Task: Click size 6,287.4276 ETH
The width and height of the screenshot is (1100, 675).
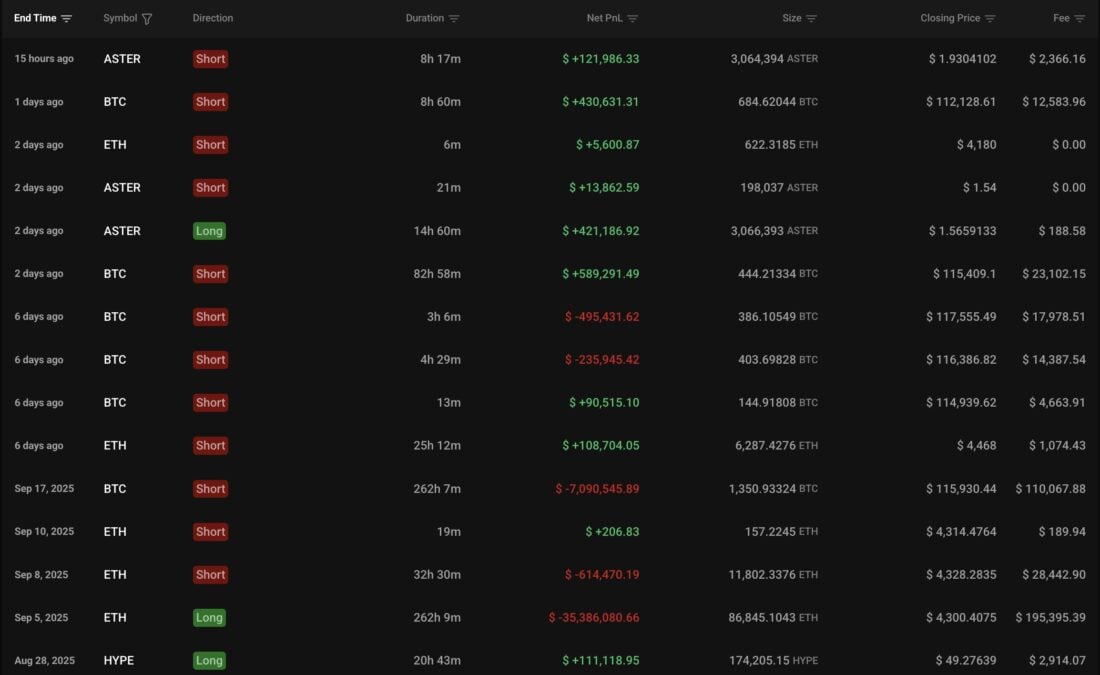Action: [x=777, y=446]
